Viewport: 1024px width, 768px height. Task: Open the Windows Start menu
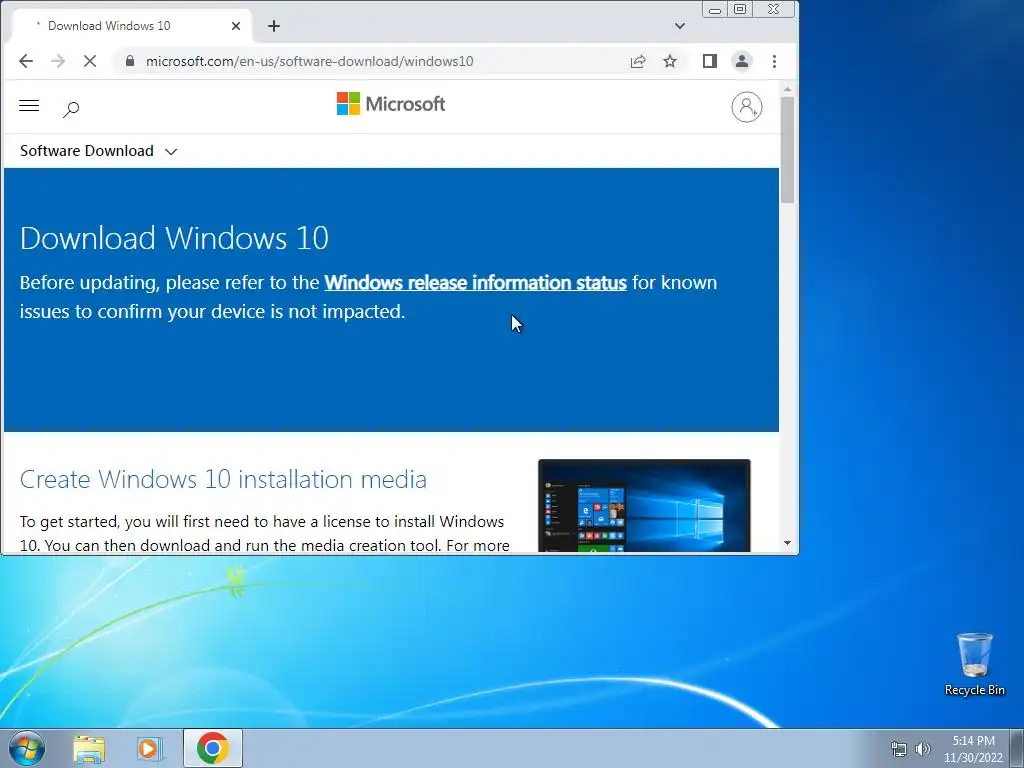point(27,748)
